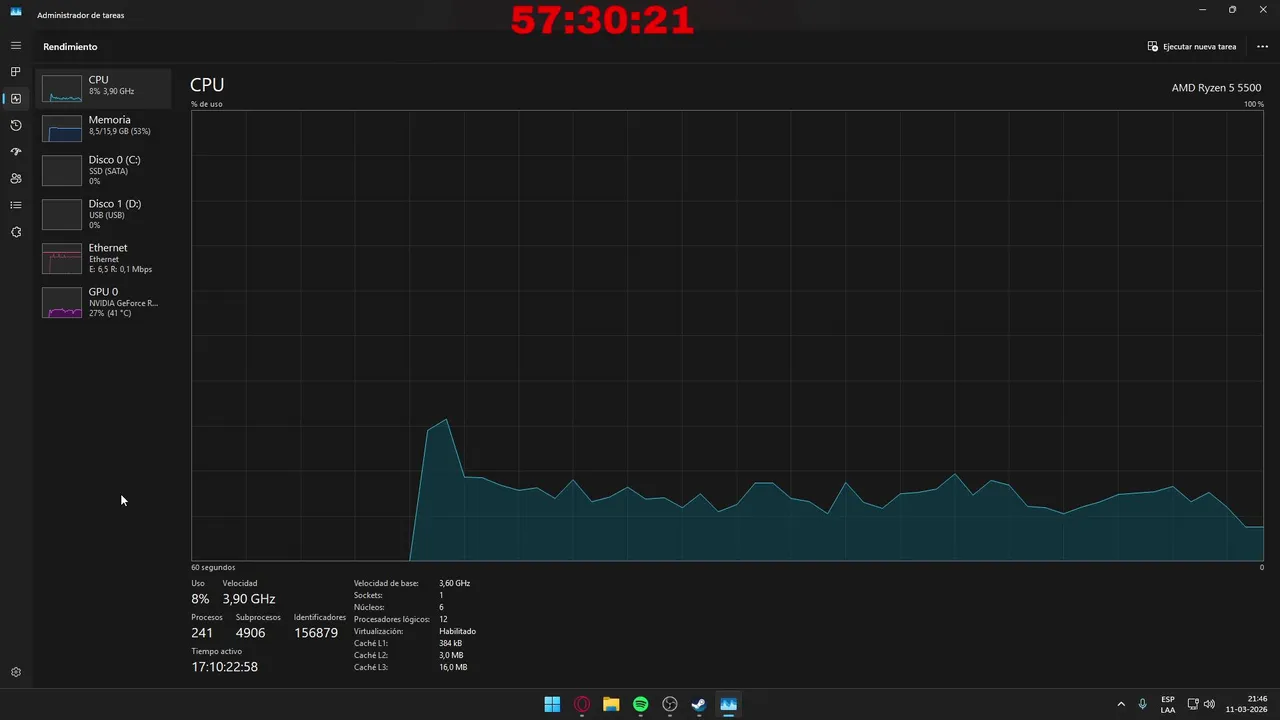Click the CPU usage graph area
Viewport: 1280px width, 720px height.
pos(728,335)
